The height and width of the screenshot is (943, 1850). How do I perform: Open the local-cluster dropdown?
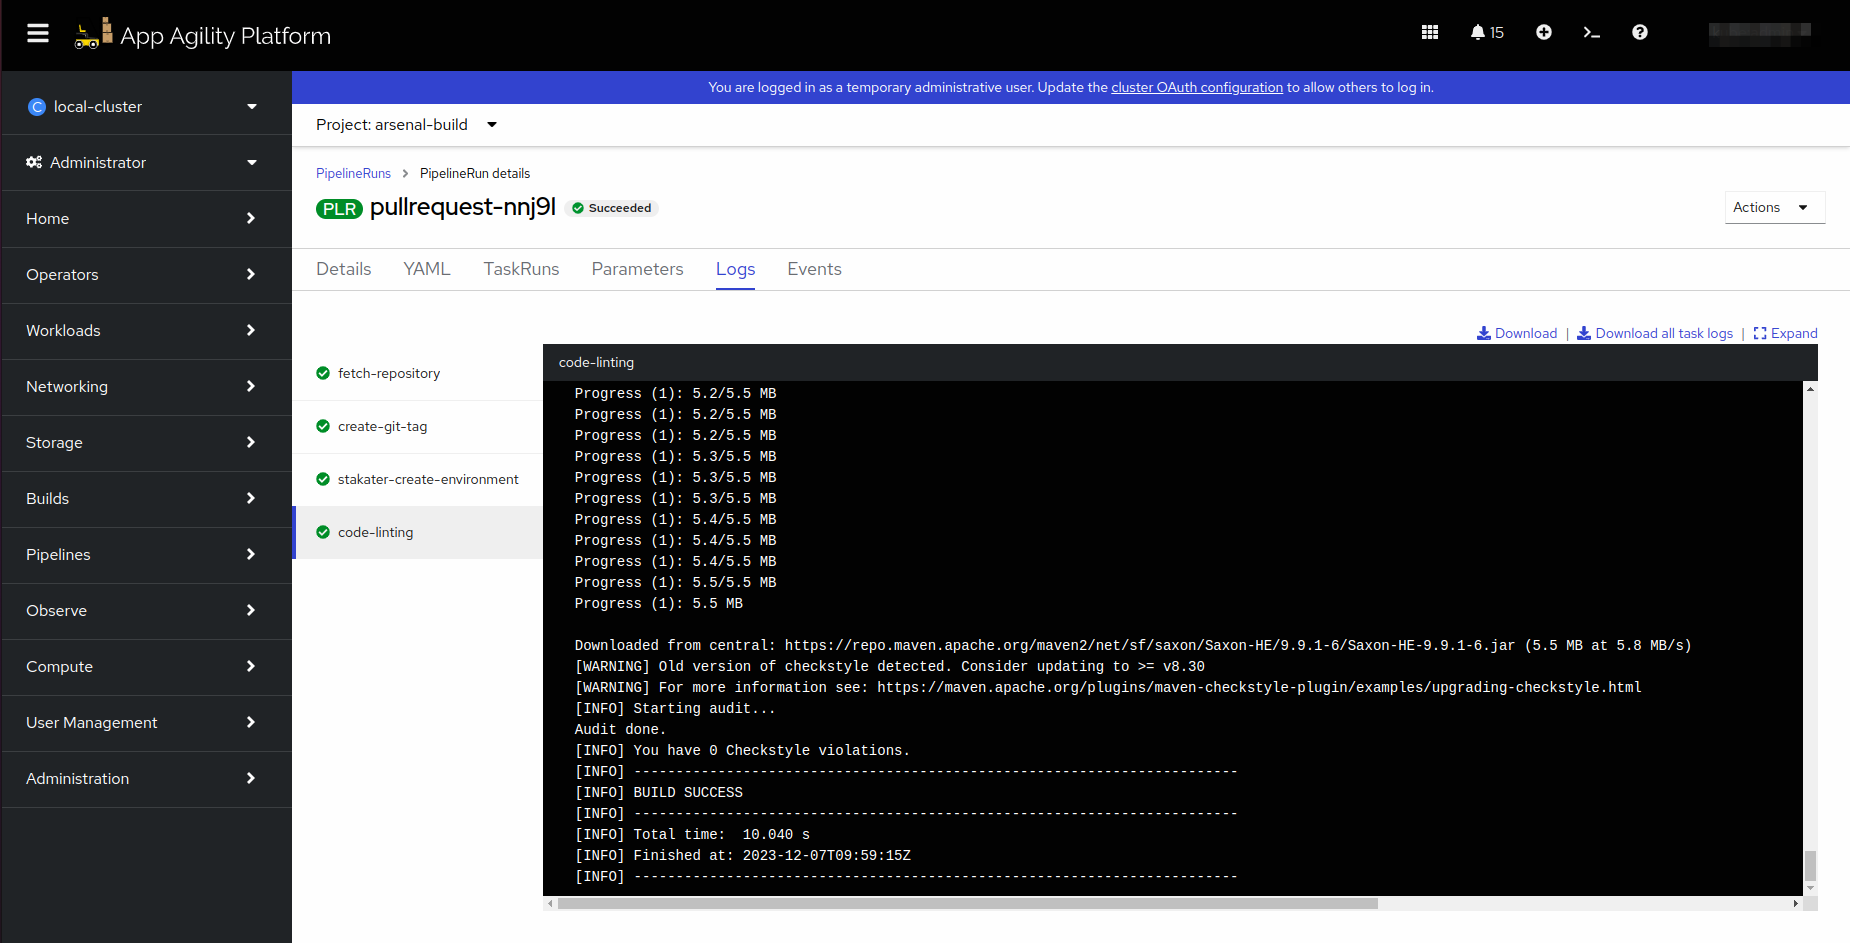point(146,107)
